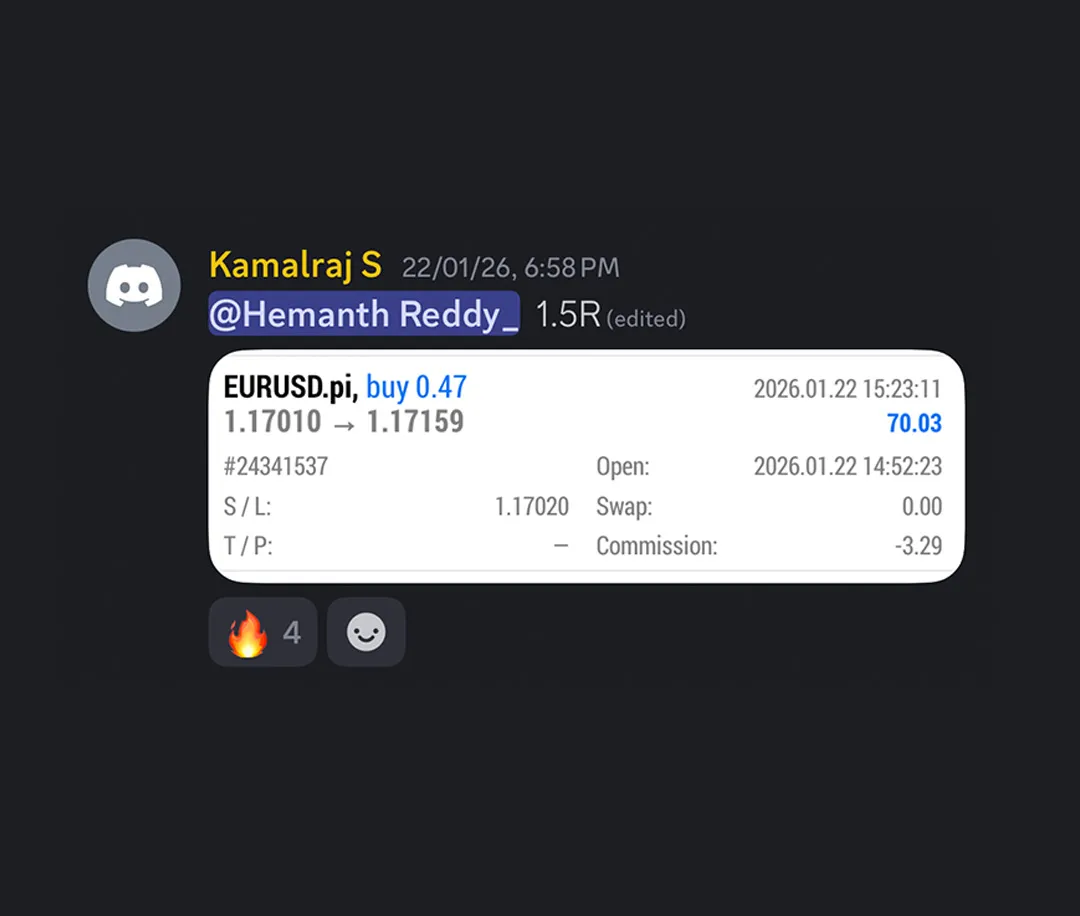Click the Discord default avatar icon

pyautogui.click(x=134, y=285)
